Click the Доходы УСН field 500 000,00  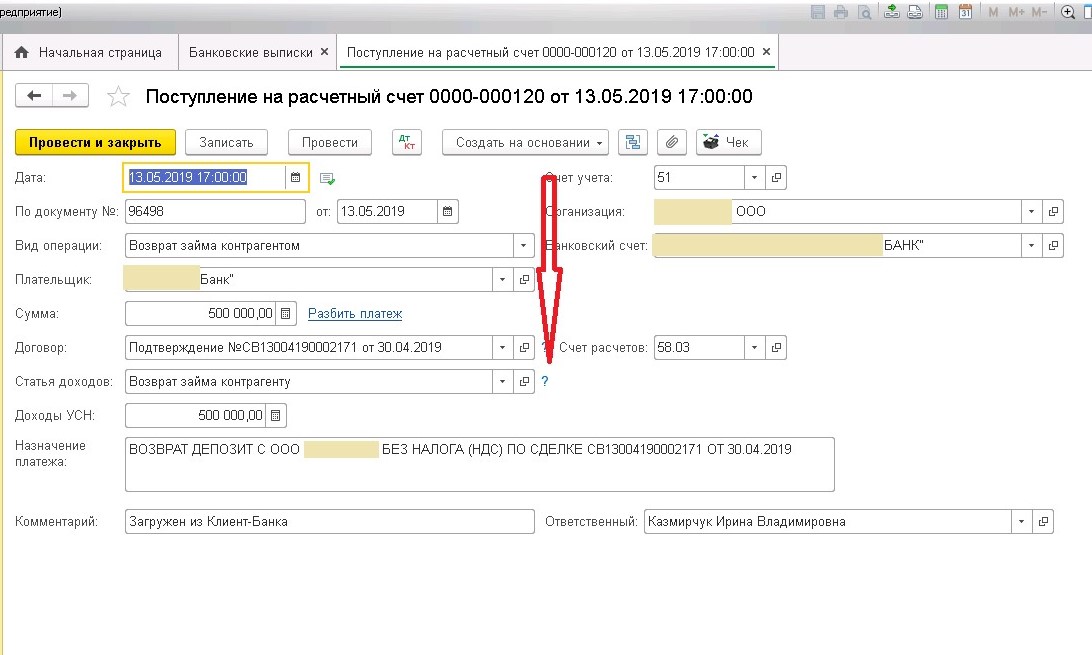click(x=196, y=416)
